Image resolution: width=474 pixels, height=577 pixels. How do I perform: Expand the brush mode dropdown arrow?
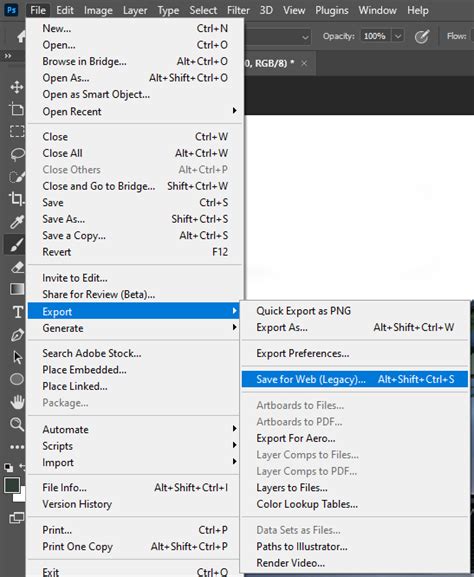pos(305,37)
